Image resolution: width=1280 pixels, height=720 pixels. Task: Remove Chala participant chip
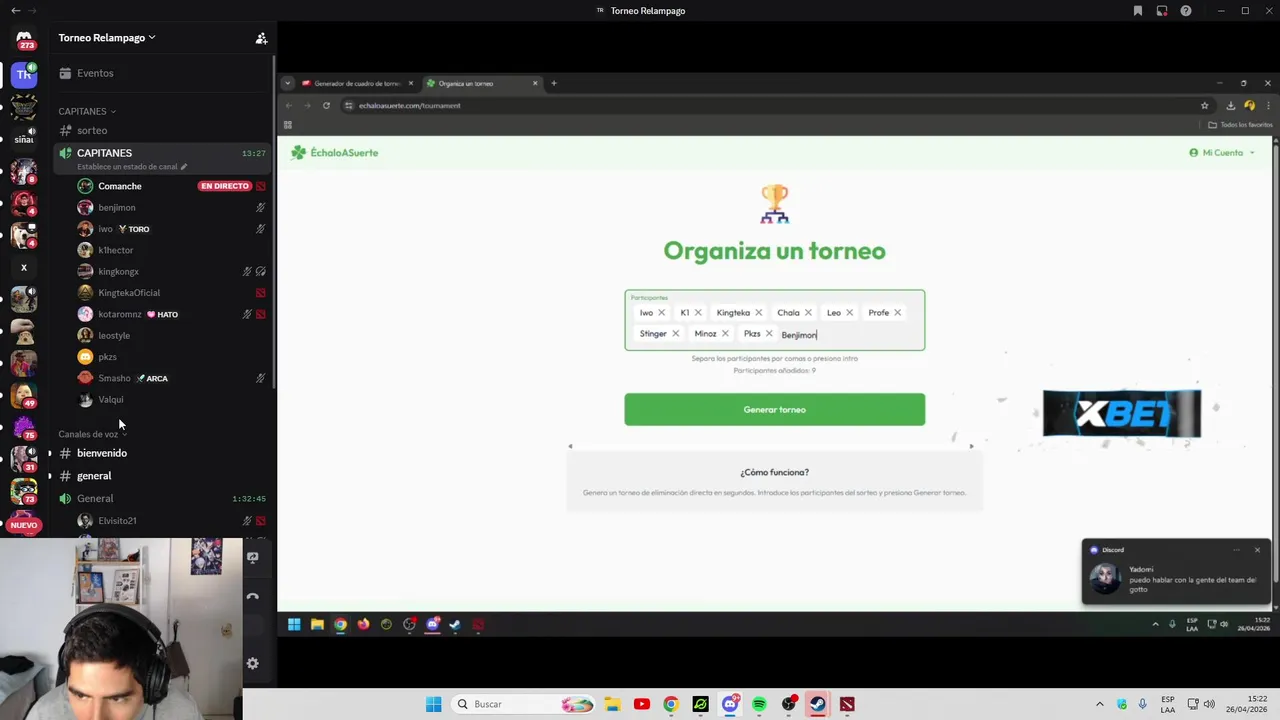click(x=808, y=313)
